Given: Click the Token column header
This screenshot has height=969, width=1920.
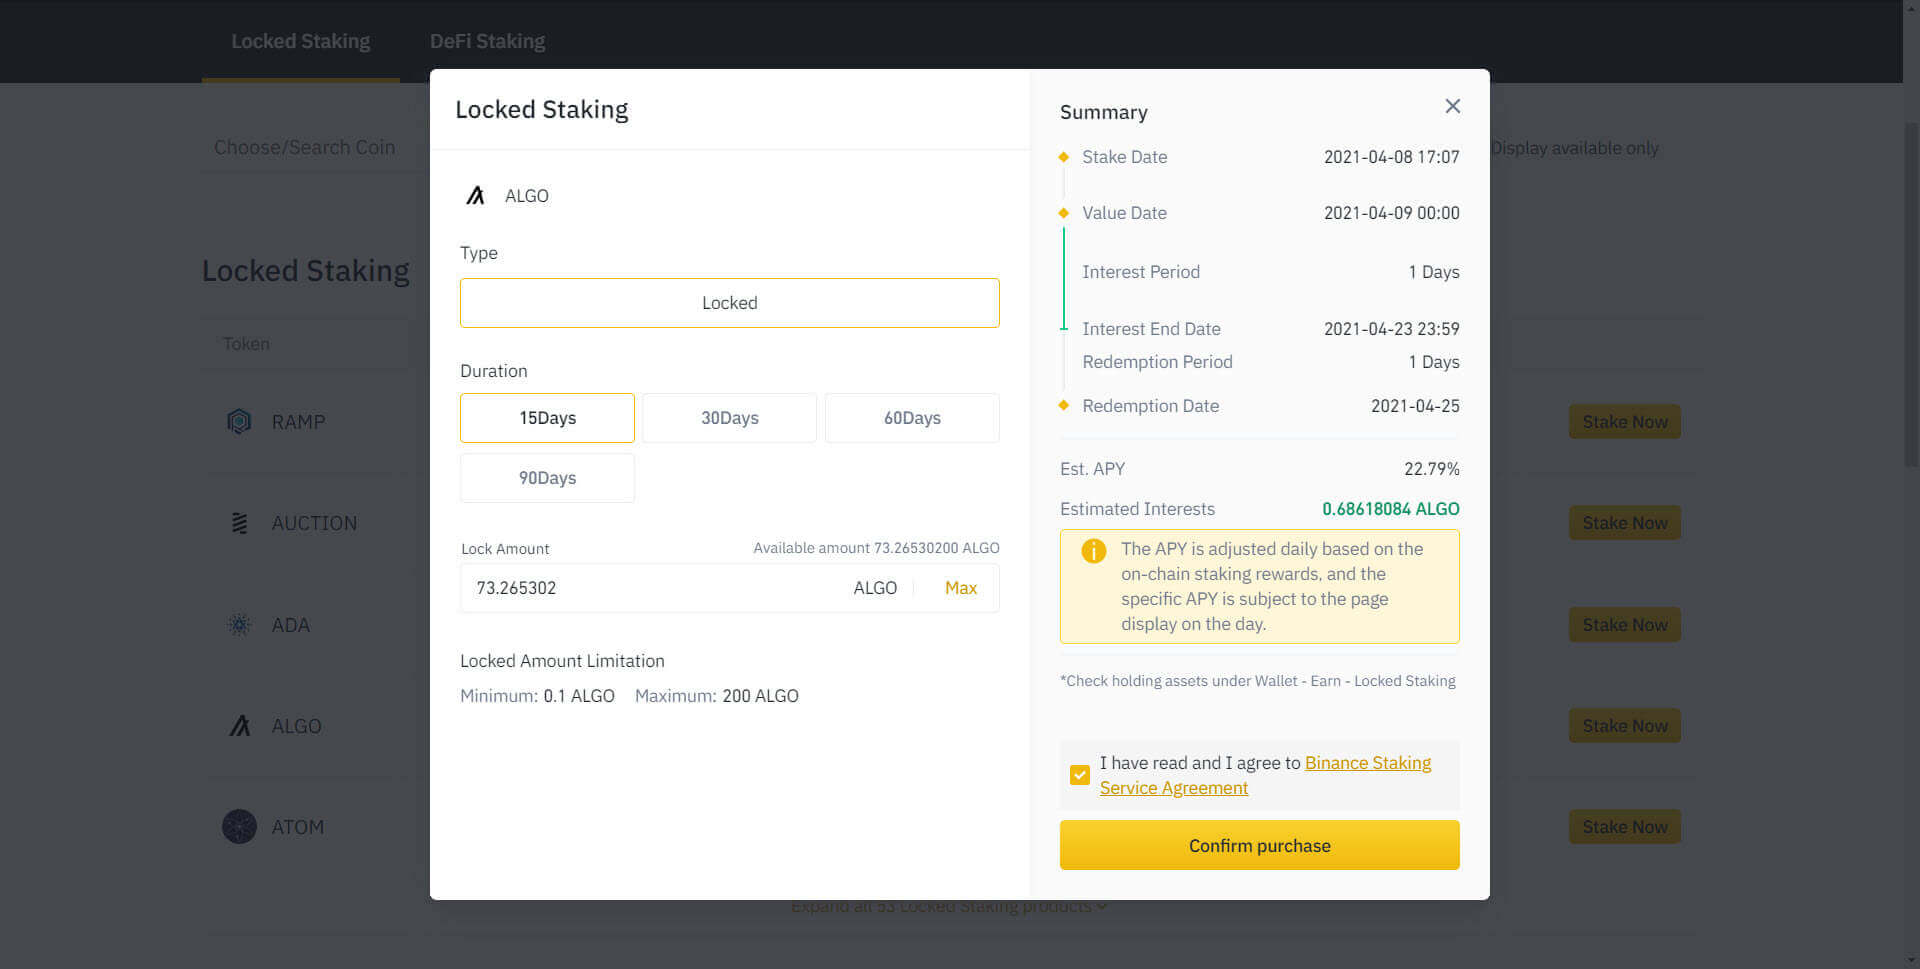Looking at the screenshot, I should pyautogui.click(x=246, y=344).
